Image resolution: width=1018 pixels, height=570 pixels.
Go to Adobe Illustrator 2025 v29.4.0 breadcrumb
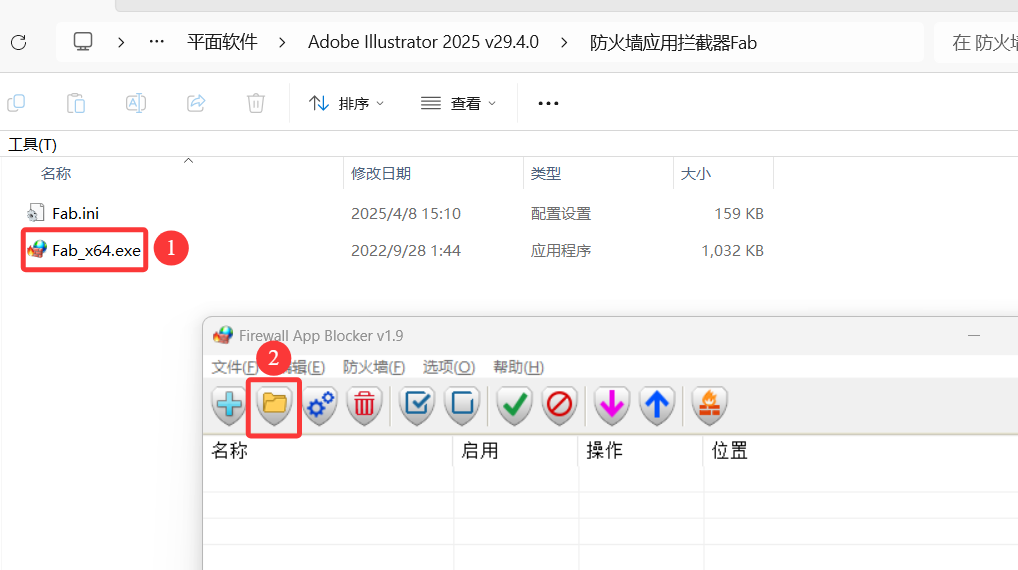pos(423,42)
